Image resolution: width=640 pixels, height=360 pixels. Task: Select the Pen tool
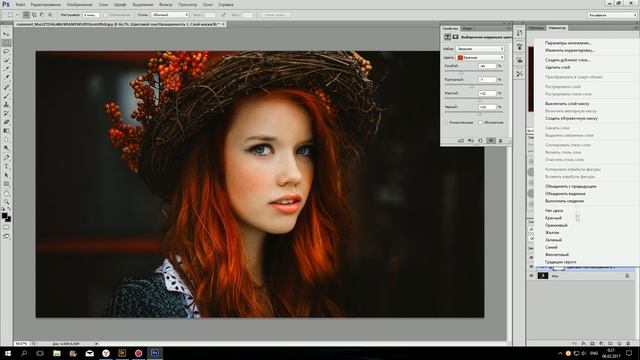6,158
